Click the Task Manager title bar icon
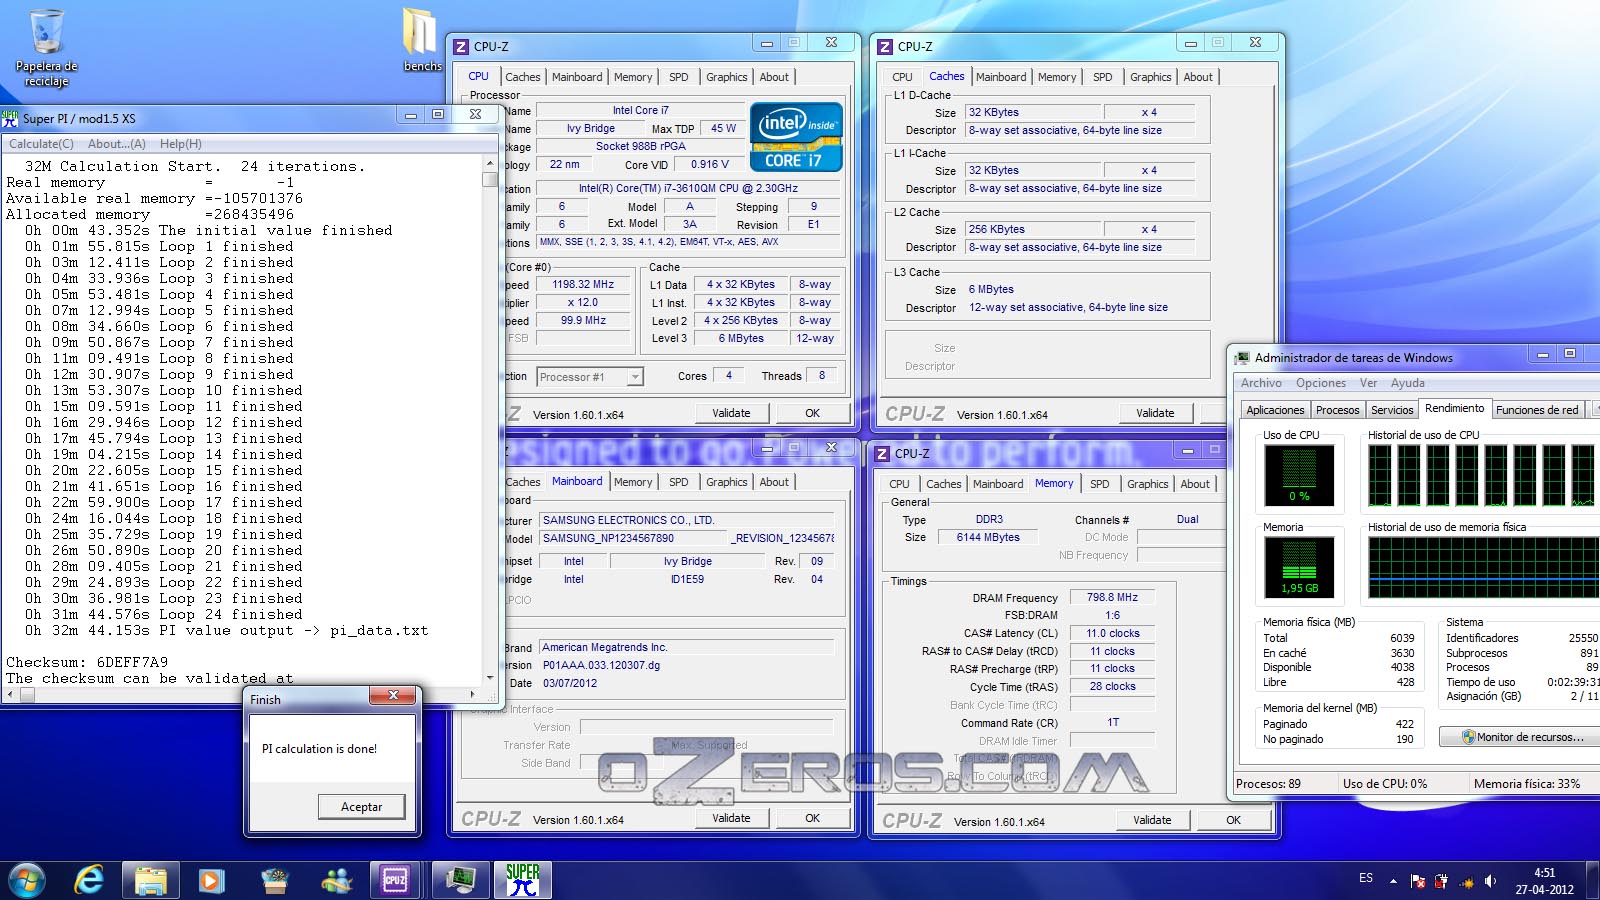Image resolution: width=1600 pixels, height=900 pixels. [1242, 358]
